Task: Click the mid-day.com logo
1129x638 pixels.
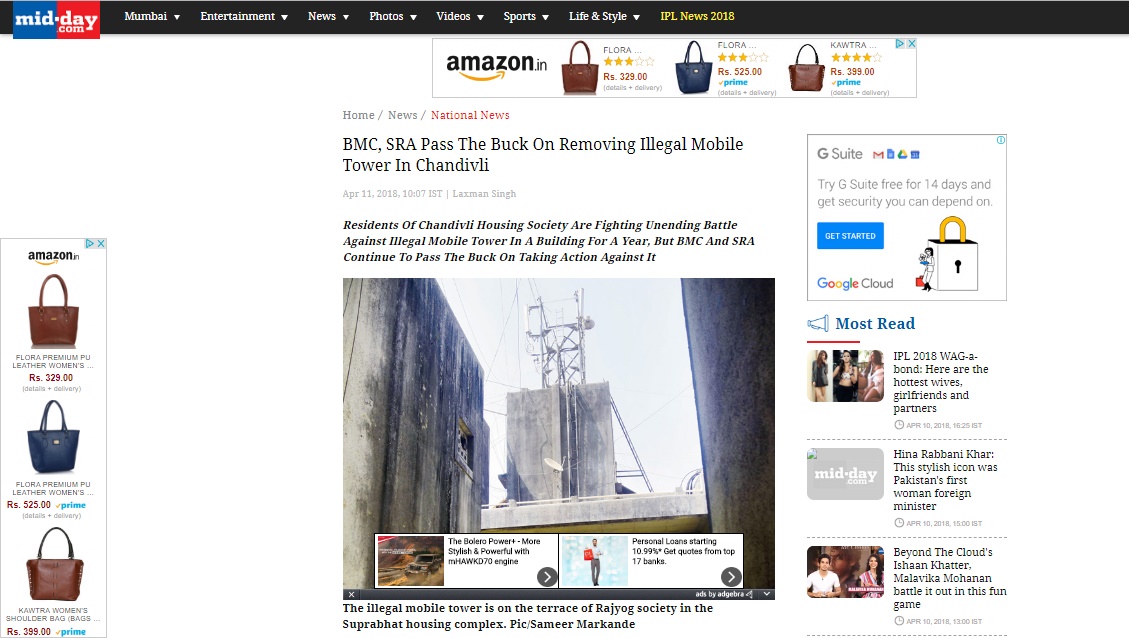Action: pos(56,19)
